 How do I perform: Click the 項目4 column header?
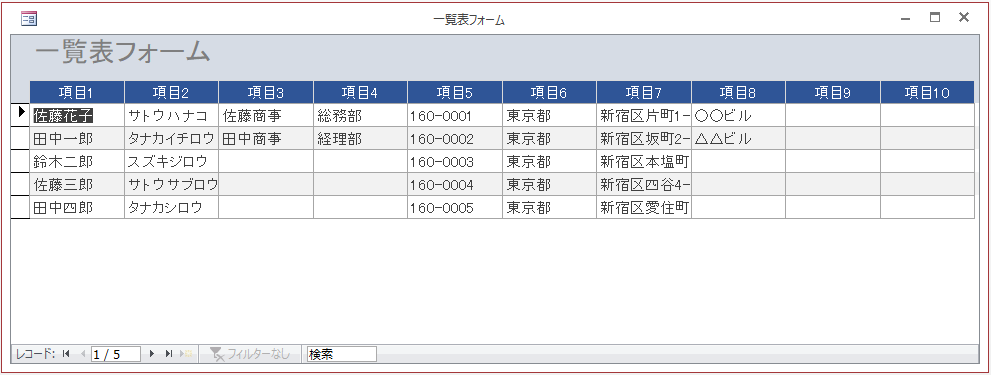[360, 92]
